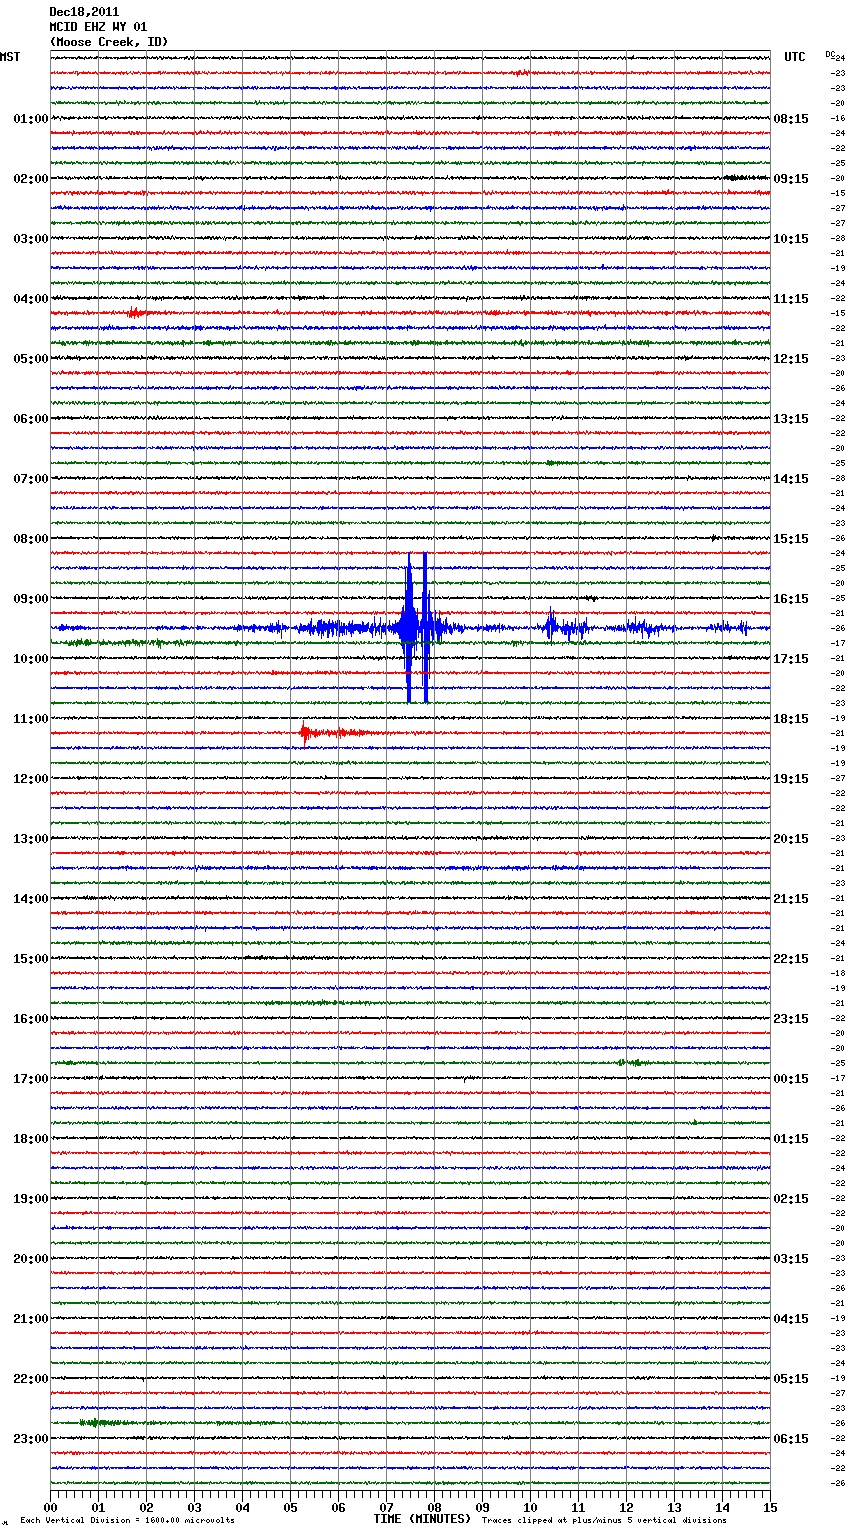
Task: Click the location label (Moose Creek, ID)
Action: pyautogui.click(x=109, y=42)
